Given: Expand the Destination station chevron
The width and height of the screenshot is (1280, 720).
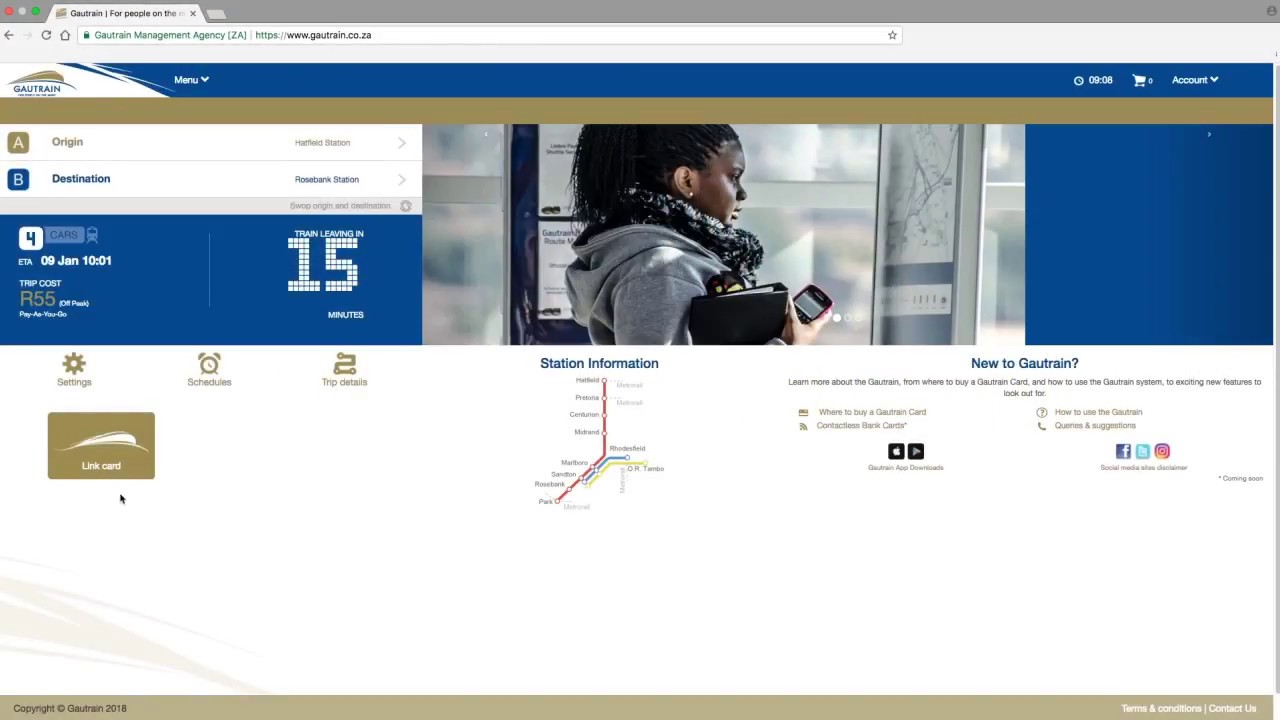Looking at the screenshot, I should point(402,180).
